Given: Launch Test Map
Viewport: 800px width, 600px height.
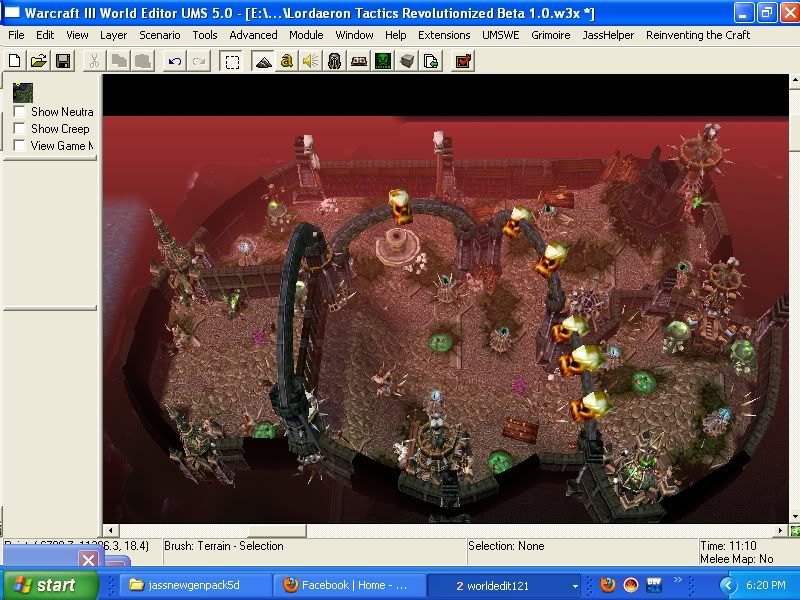Looking at the screenshot, I should coord(463,61).
